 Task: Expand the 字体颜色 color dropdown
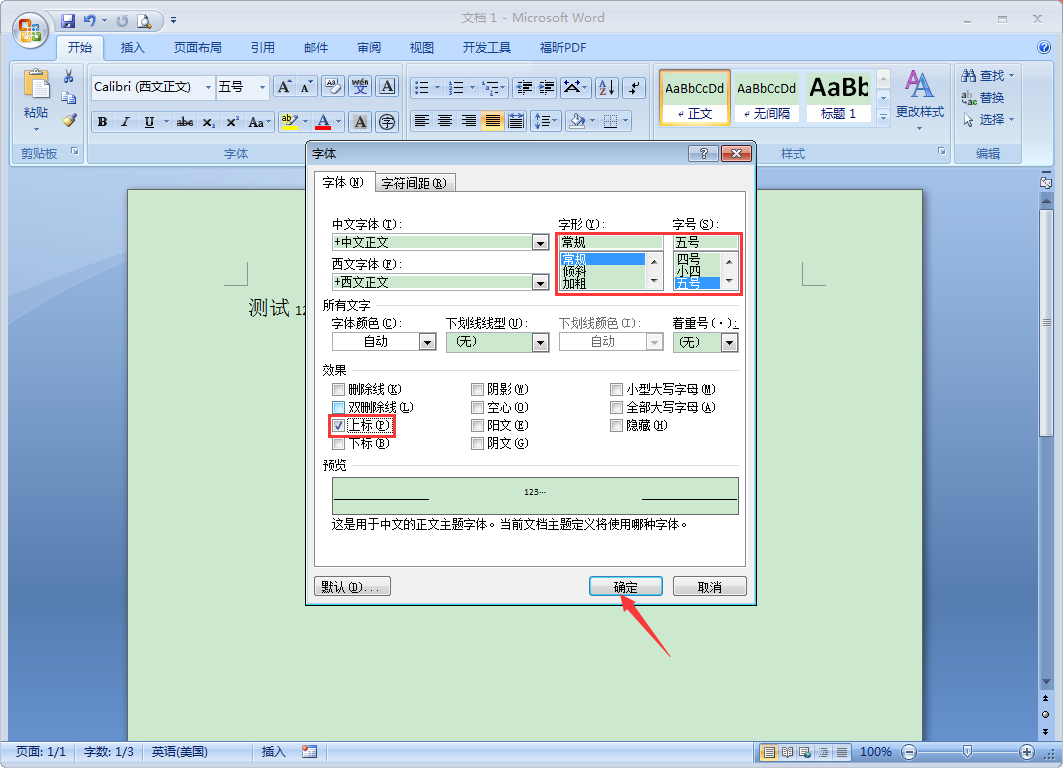[427, 342]
